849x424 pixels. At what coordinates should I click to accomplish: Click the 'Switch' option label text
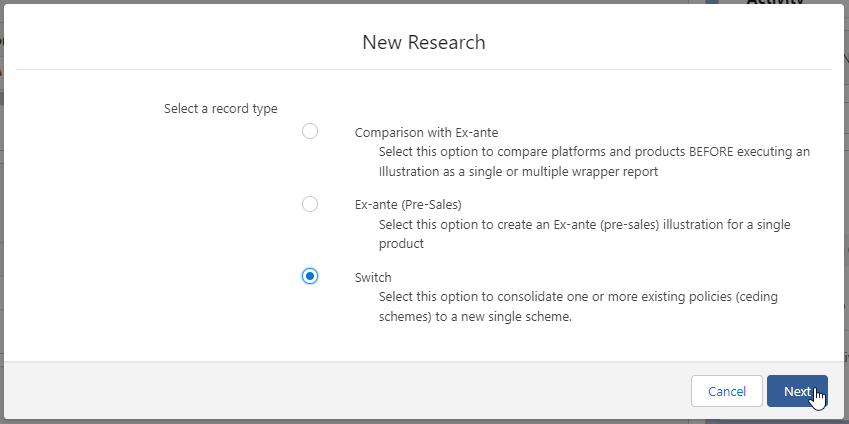click(373, 277)
